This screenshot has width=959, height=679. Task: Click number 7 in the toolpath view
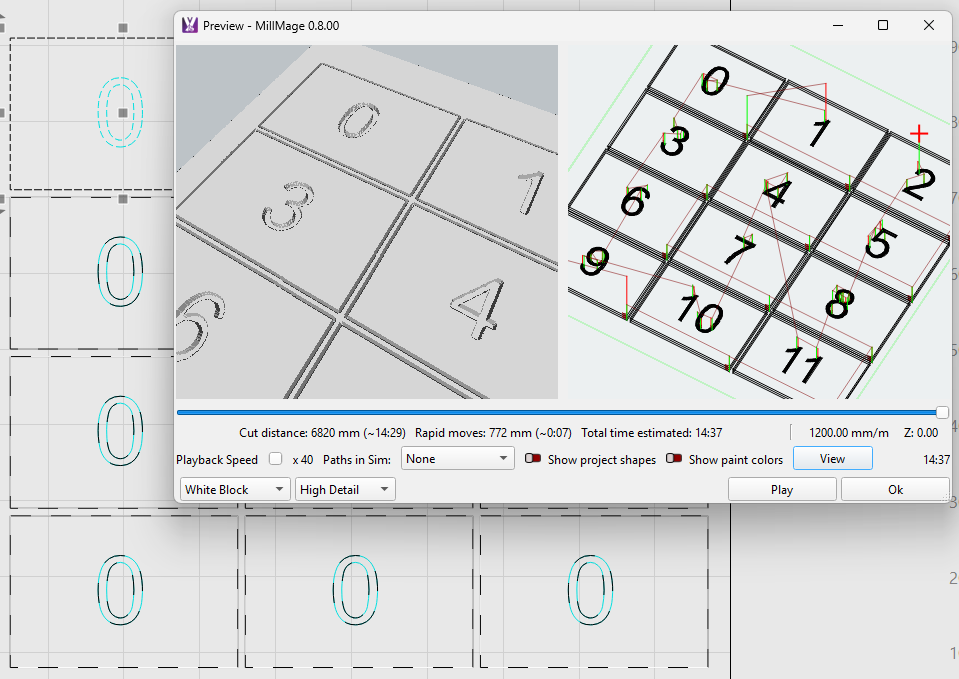coord(741,249)
